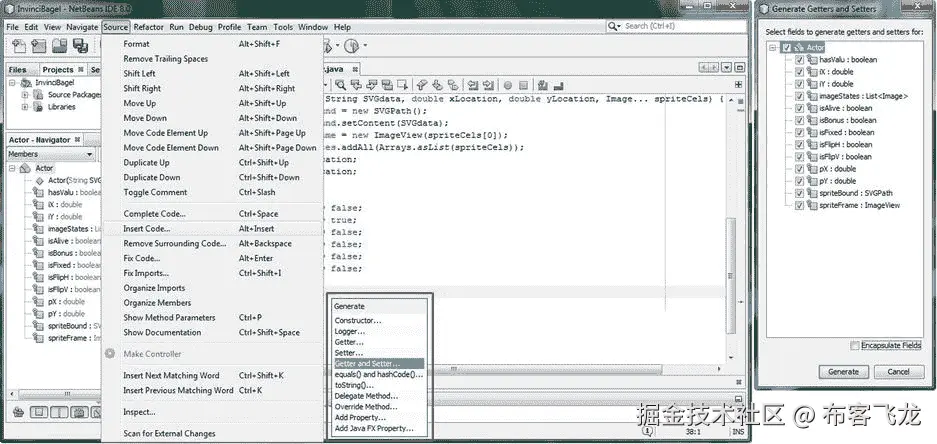This screenshot has height=444, width=937.
Task: Click the Next Bookmark editor icon
Action: pos(437,85)
